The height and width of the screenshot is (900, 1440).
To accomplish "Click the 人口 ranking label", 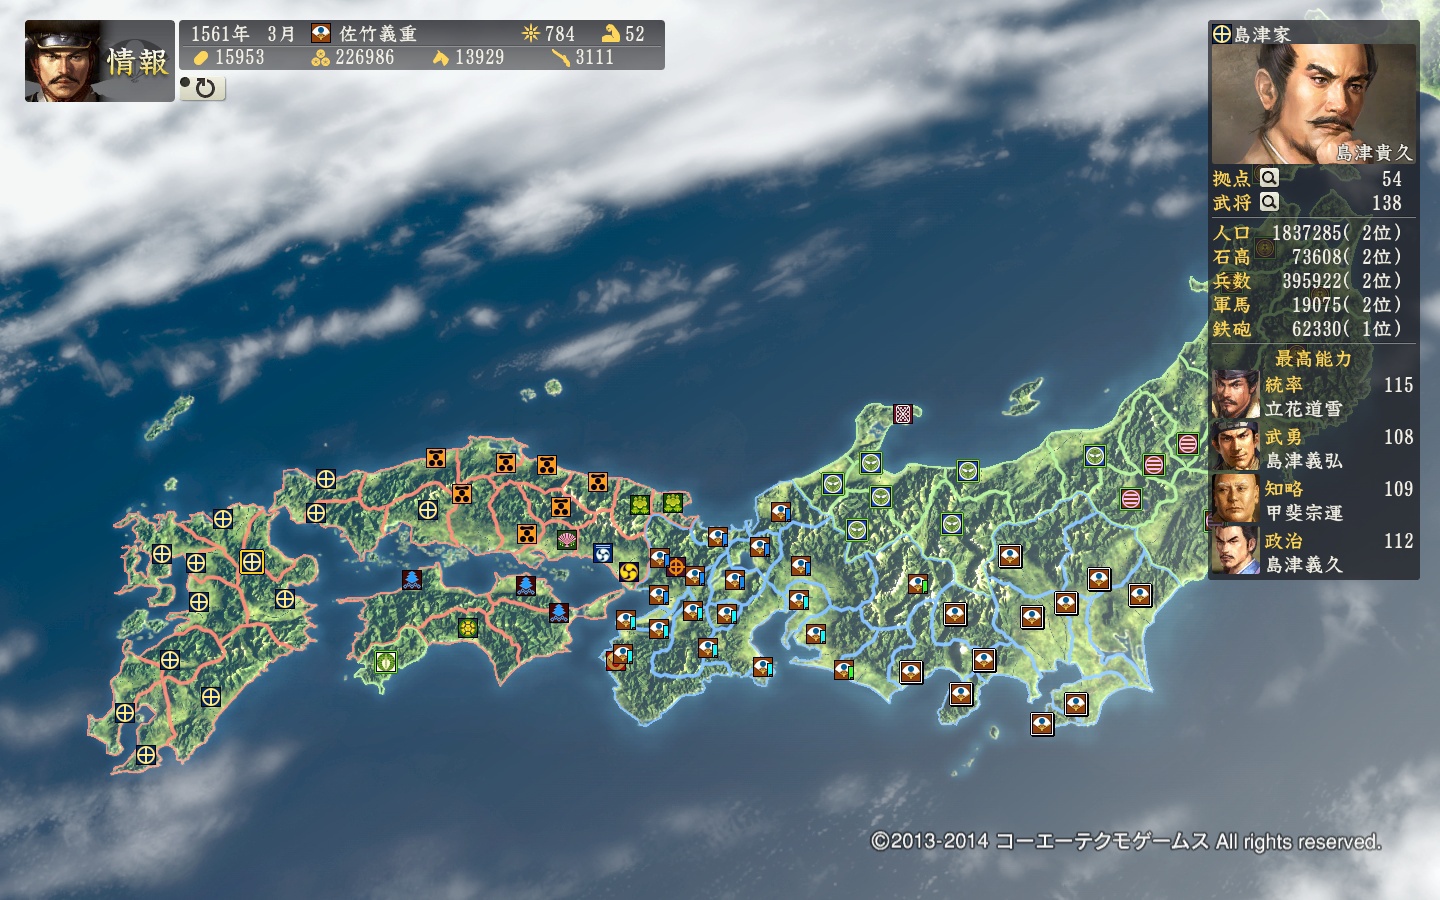I will point(1232,233).
